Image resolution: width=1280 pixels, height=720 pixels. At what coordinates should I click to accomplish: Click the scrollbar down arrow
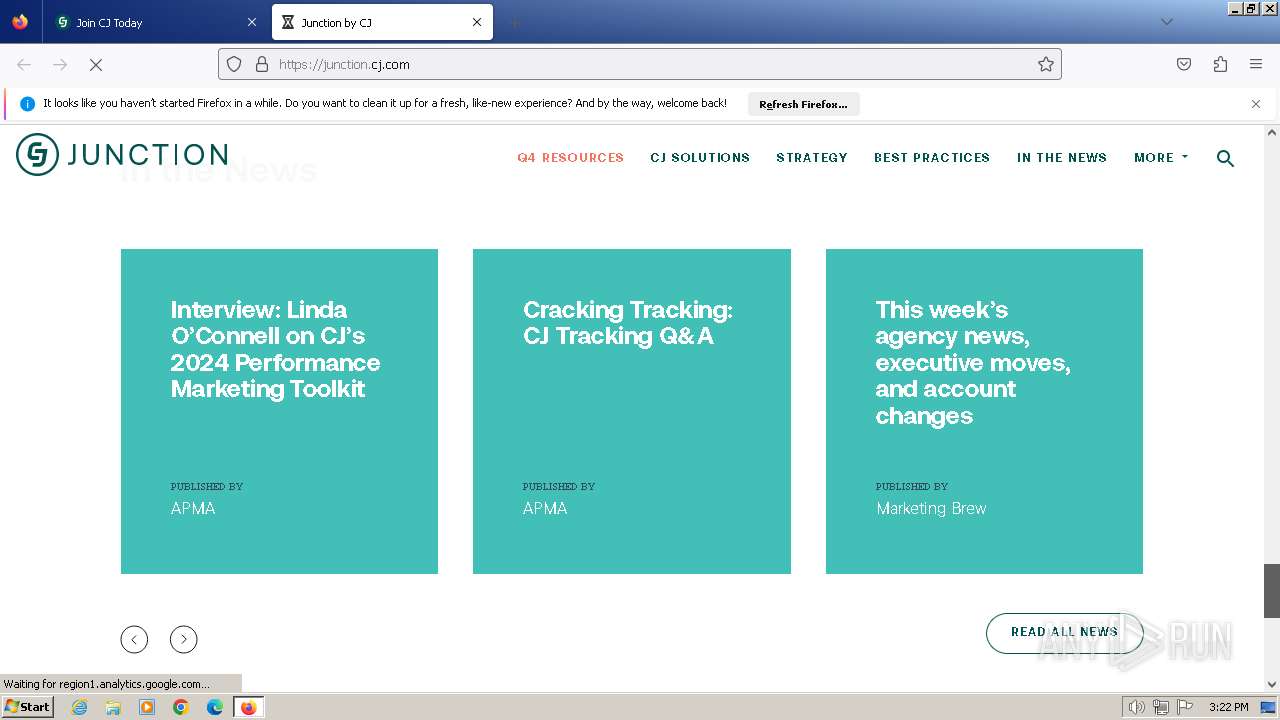(x=1272, y=685)
